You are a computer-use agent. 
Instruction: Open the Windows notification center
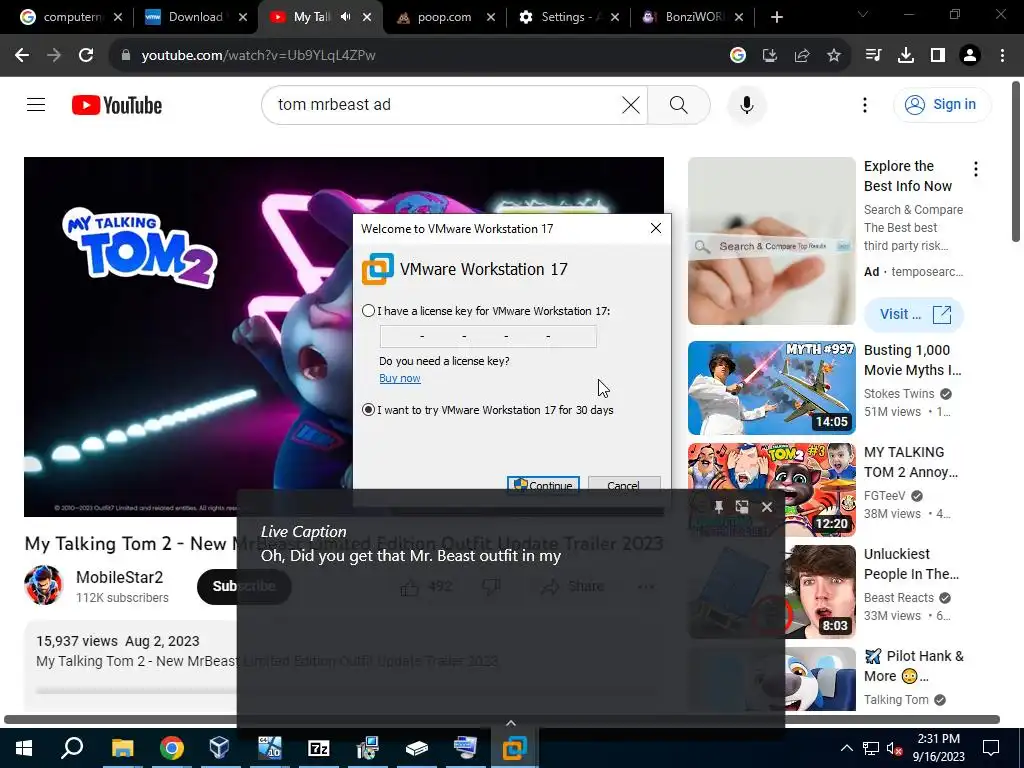(x=991, y=748)
